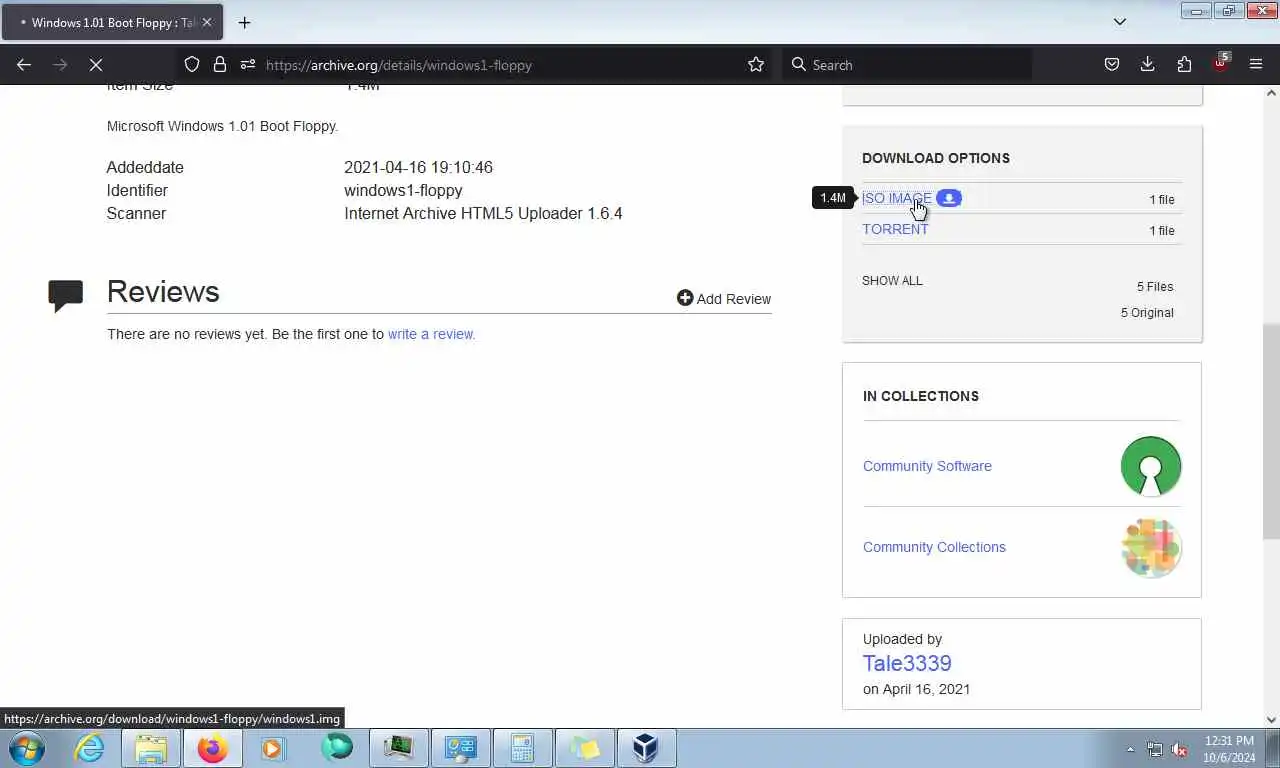This screenshot has height=768, width=1280.
Task: Open uploader Tale3339 profile
Action: pos(907,663)
